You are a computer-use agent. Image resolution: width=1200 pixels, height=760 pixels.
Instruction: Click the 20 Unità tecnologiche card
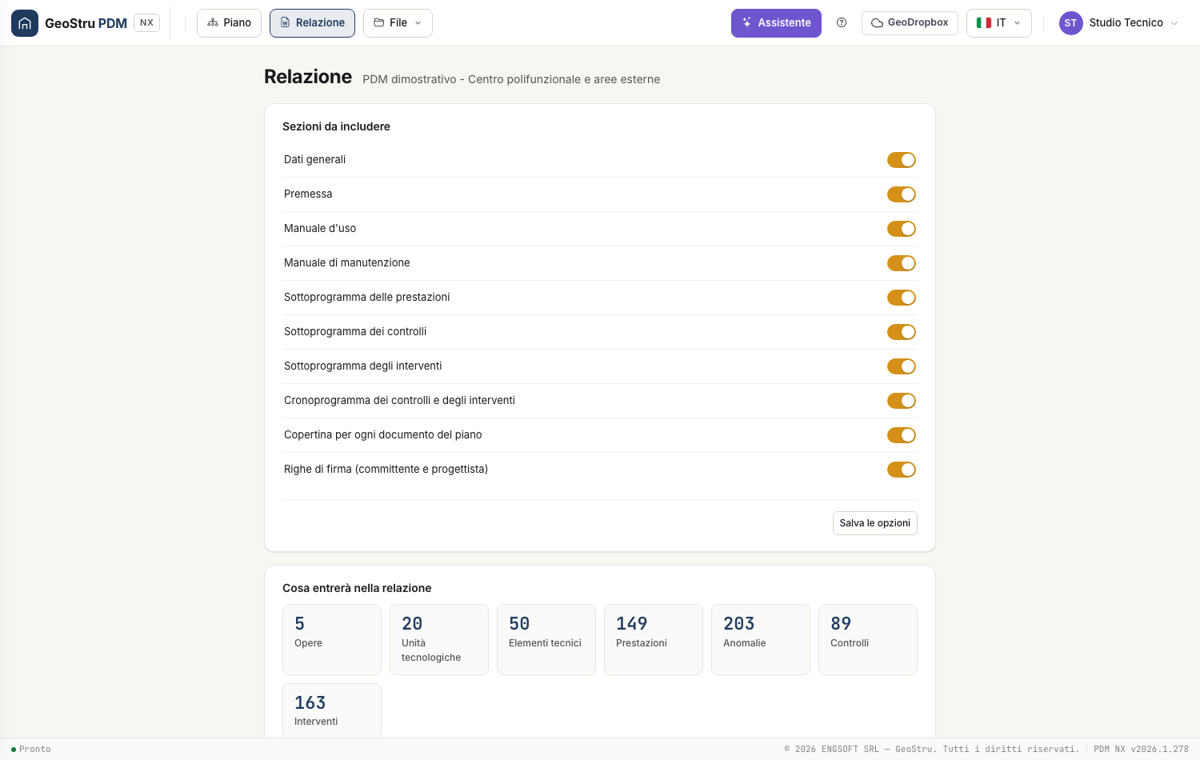click(x=439, y=639)
